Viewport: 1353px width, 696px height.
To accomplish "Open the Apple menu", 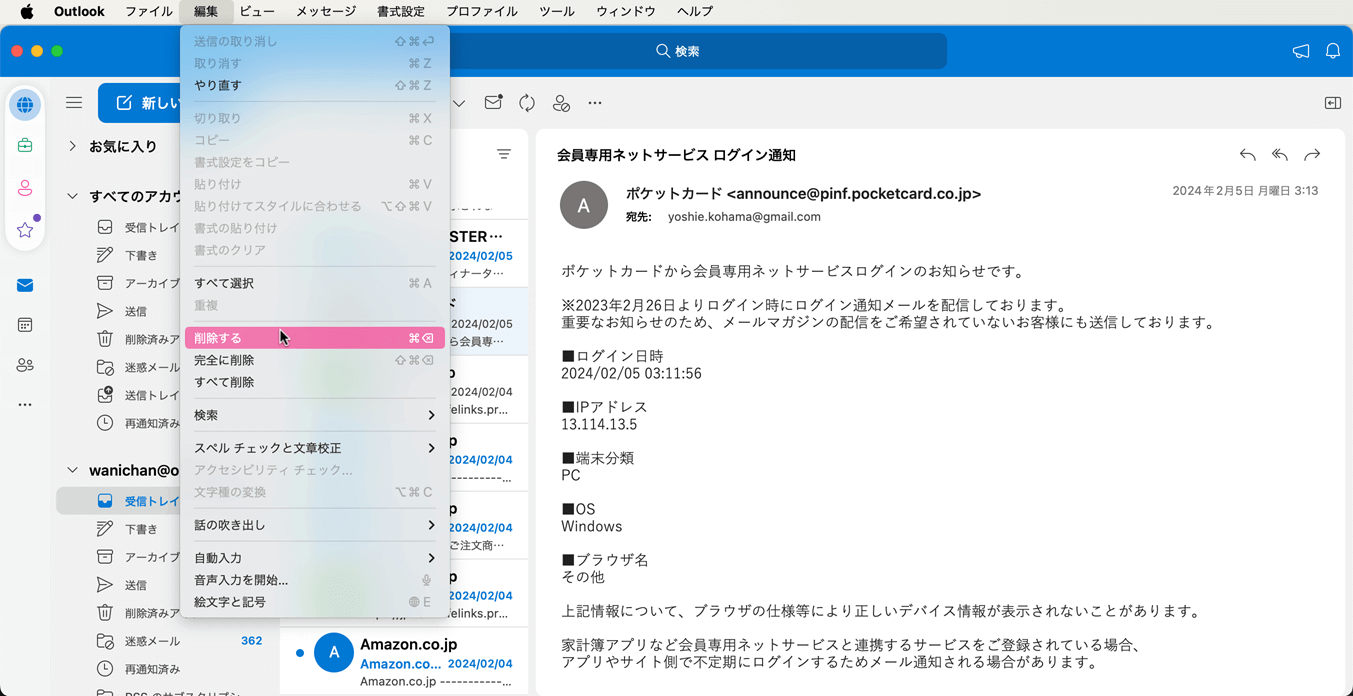I will tap(27, 12).
